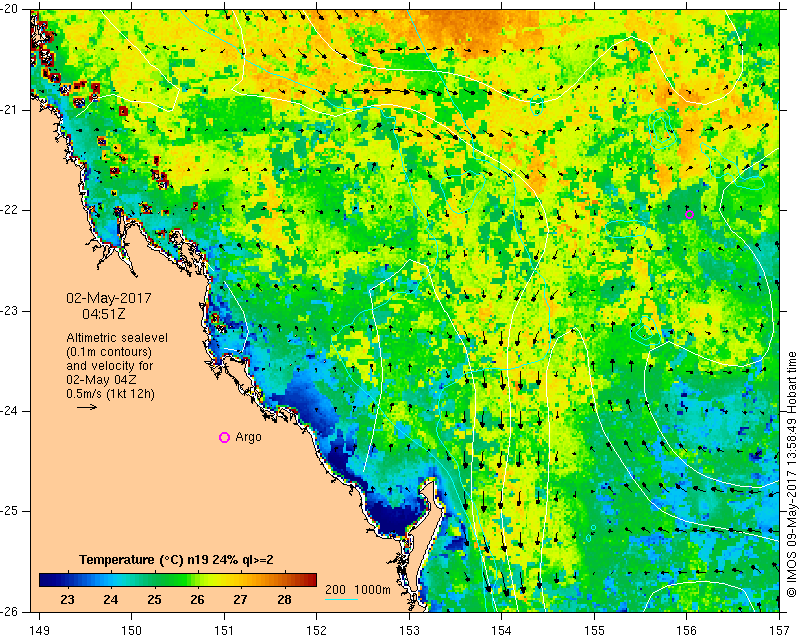Click the 'Altimetric sealevel' text
Viewport: 800px width, 640px height.
(117, 338)
